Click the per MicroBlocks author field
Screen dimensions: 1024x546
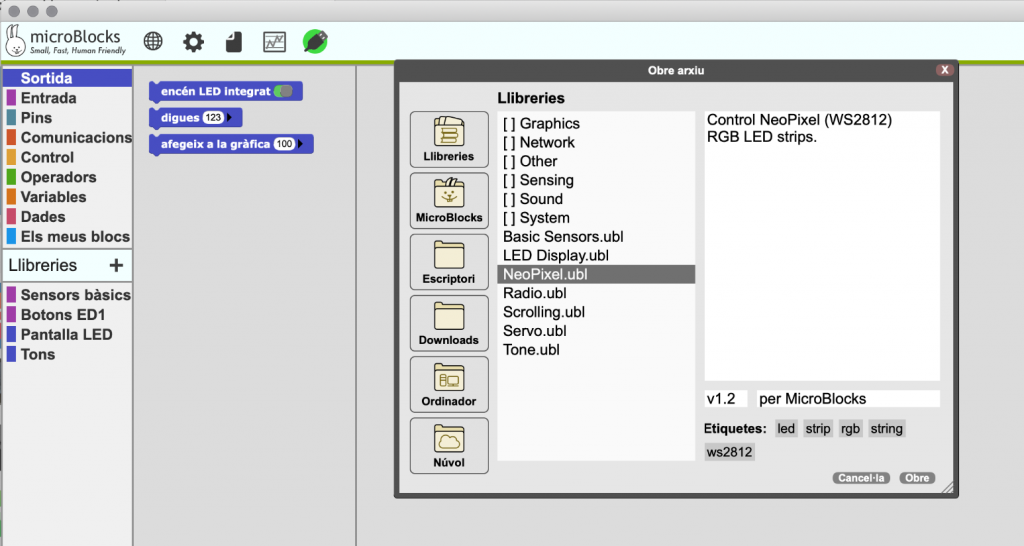point(848,398)
